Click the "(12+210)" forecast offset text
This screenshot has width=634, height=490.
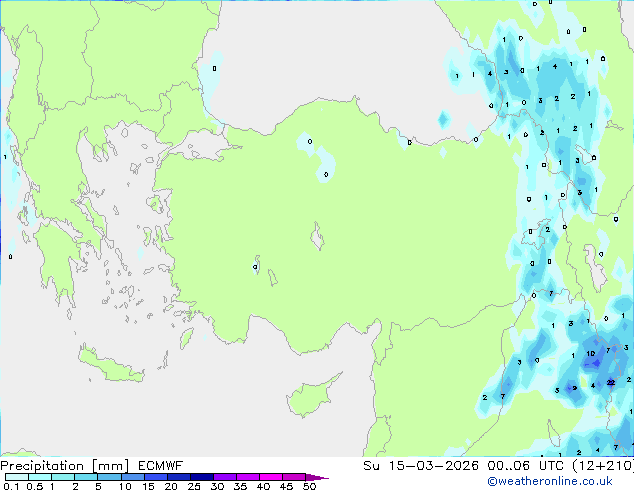pos(603,466)
